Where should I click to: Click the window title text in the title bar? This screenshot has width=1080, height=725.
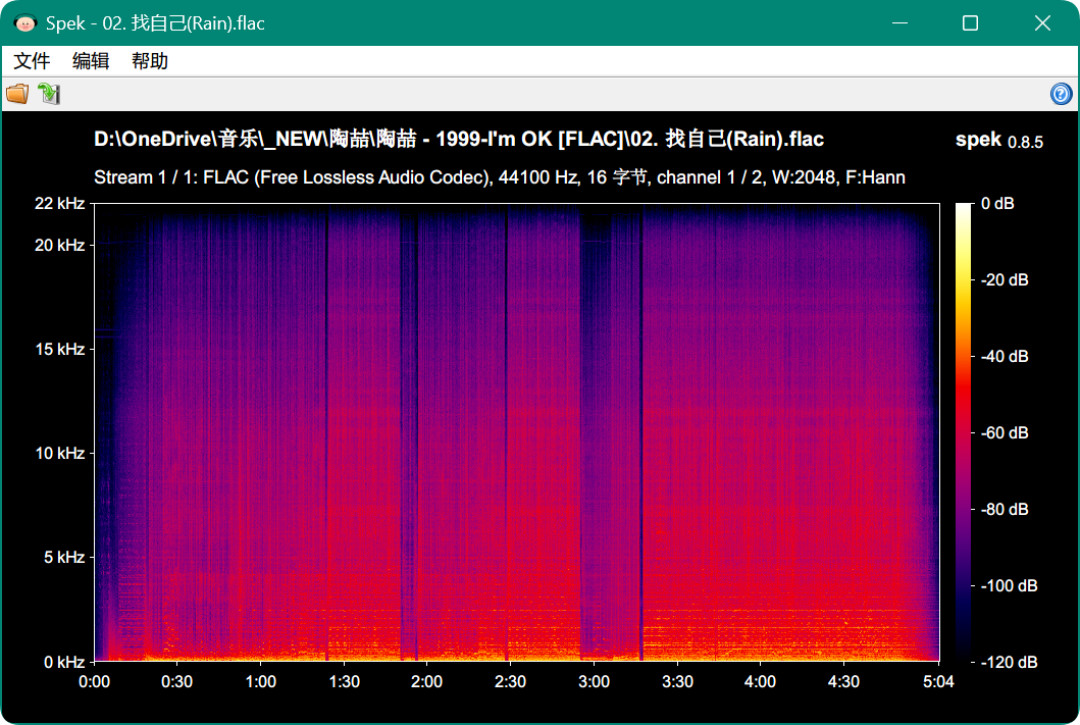coord(155,23)
